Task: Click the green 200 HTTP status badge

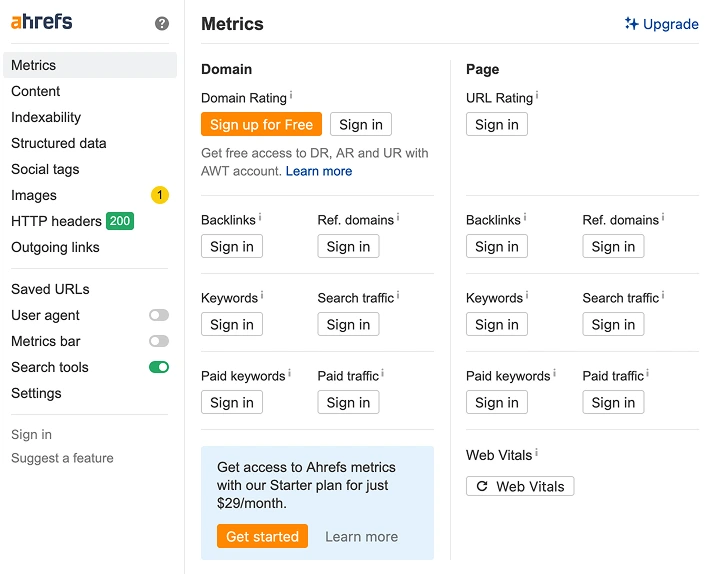Action: click(120, 221)
